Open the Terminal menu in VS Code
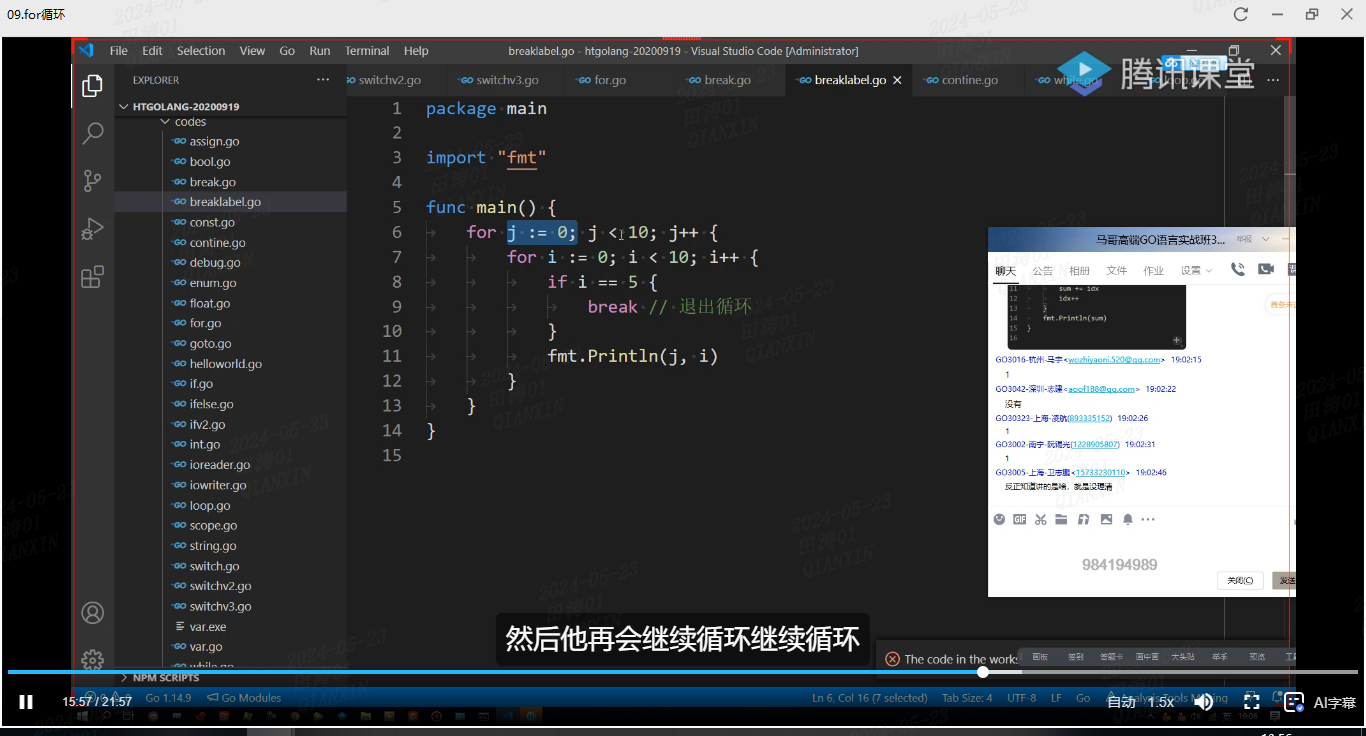Image resolution: width=1366 pixels, height=736 pixels. tap(367, 51)
